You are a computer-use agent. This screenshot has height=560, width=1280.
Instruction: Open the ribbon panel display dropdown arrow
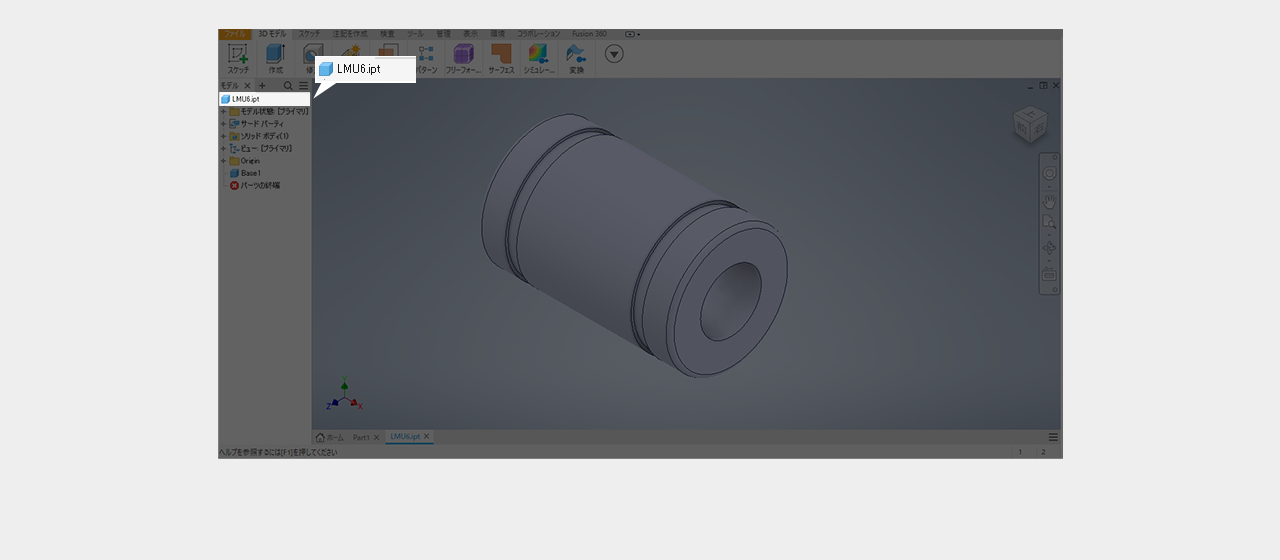(x=614, y=54)
